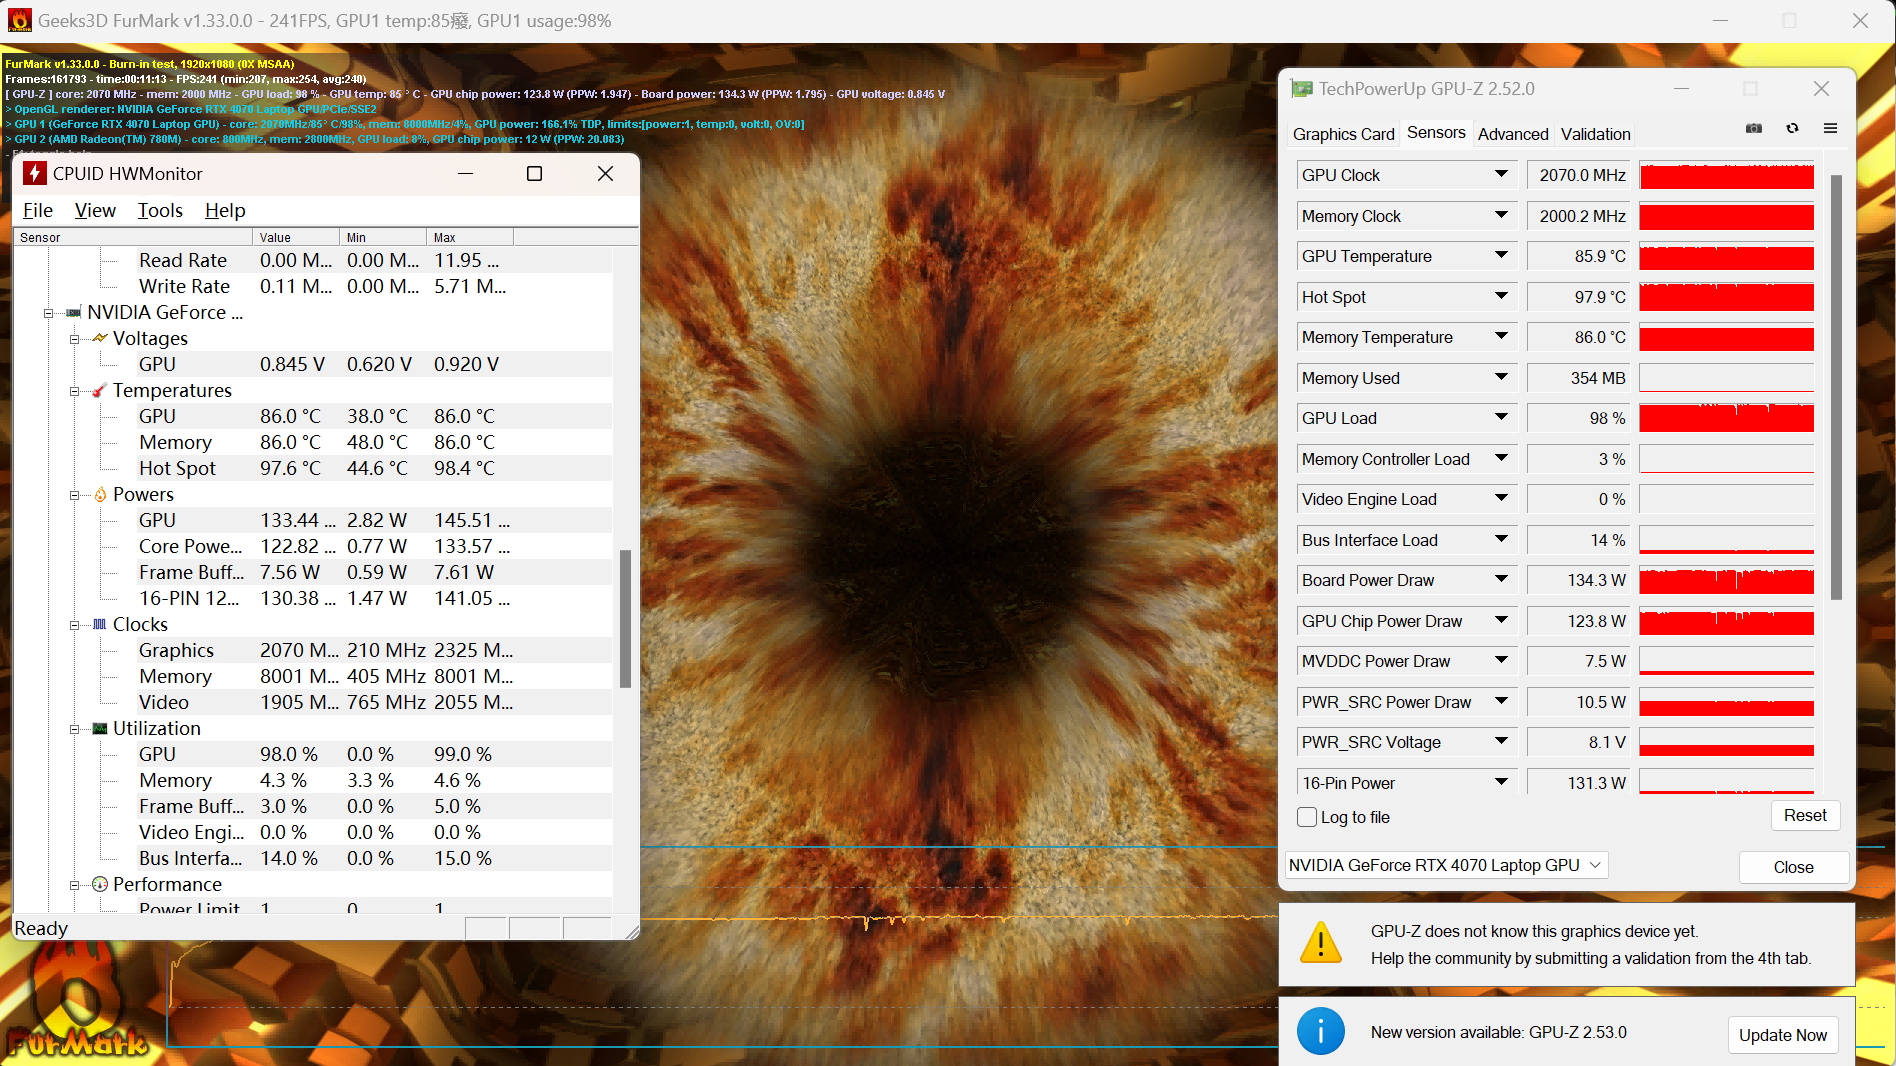
Task: Click the Powers flame icon
Action: coord(100,494)
